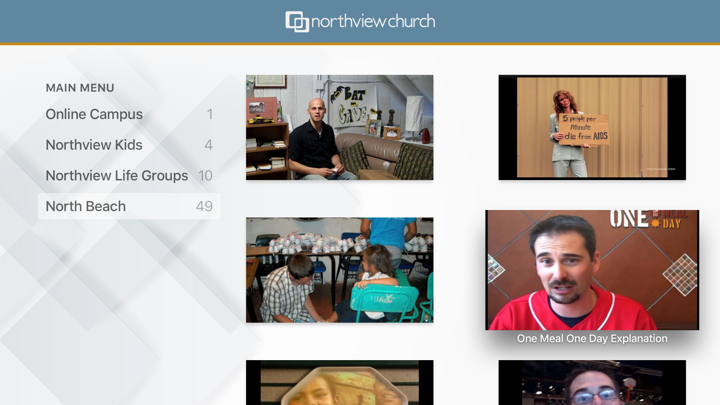Select Northview Kids in main menu
The image size is (720, 405).
point(129,145)
